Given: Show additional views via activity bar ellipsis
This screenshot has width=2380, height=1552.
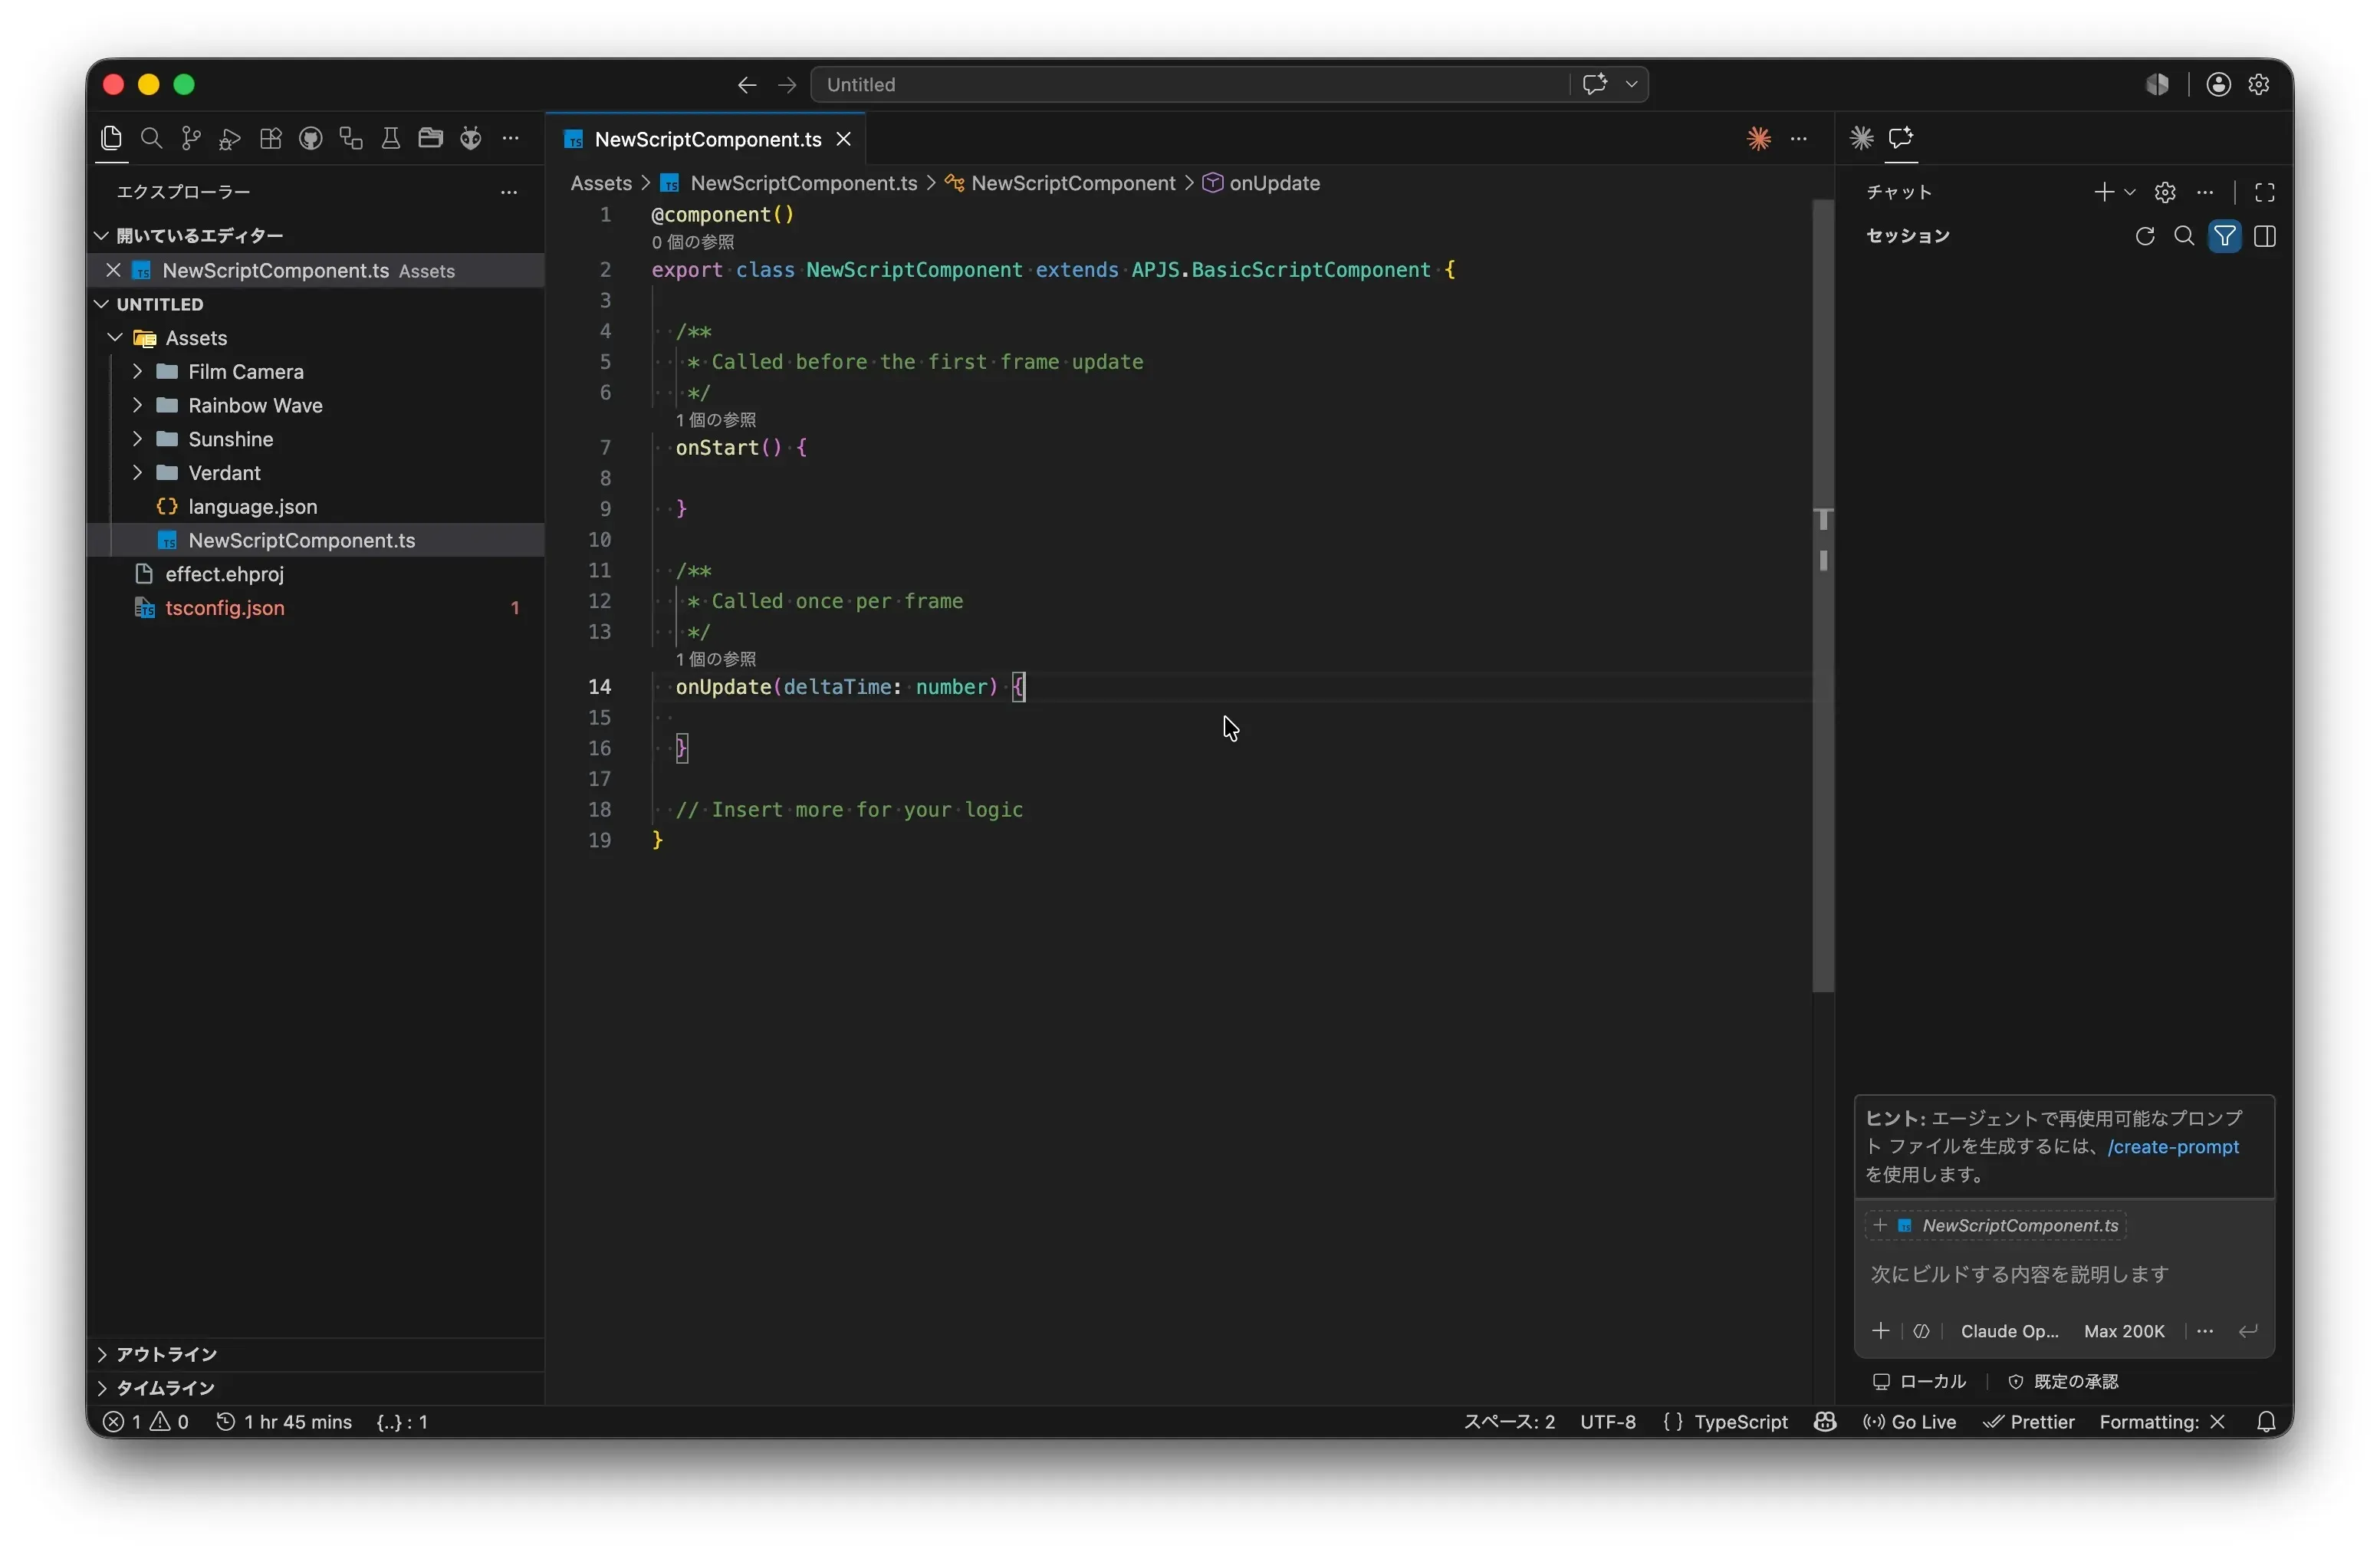Looking at the screenshot, I should tap(511, 138).
